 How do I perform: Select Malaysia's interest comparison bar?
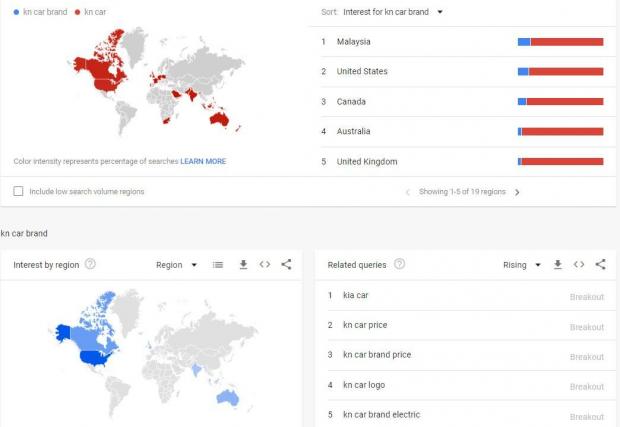pos(560,42)
